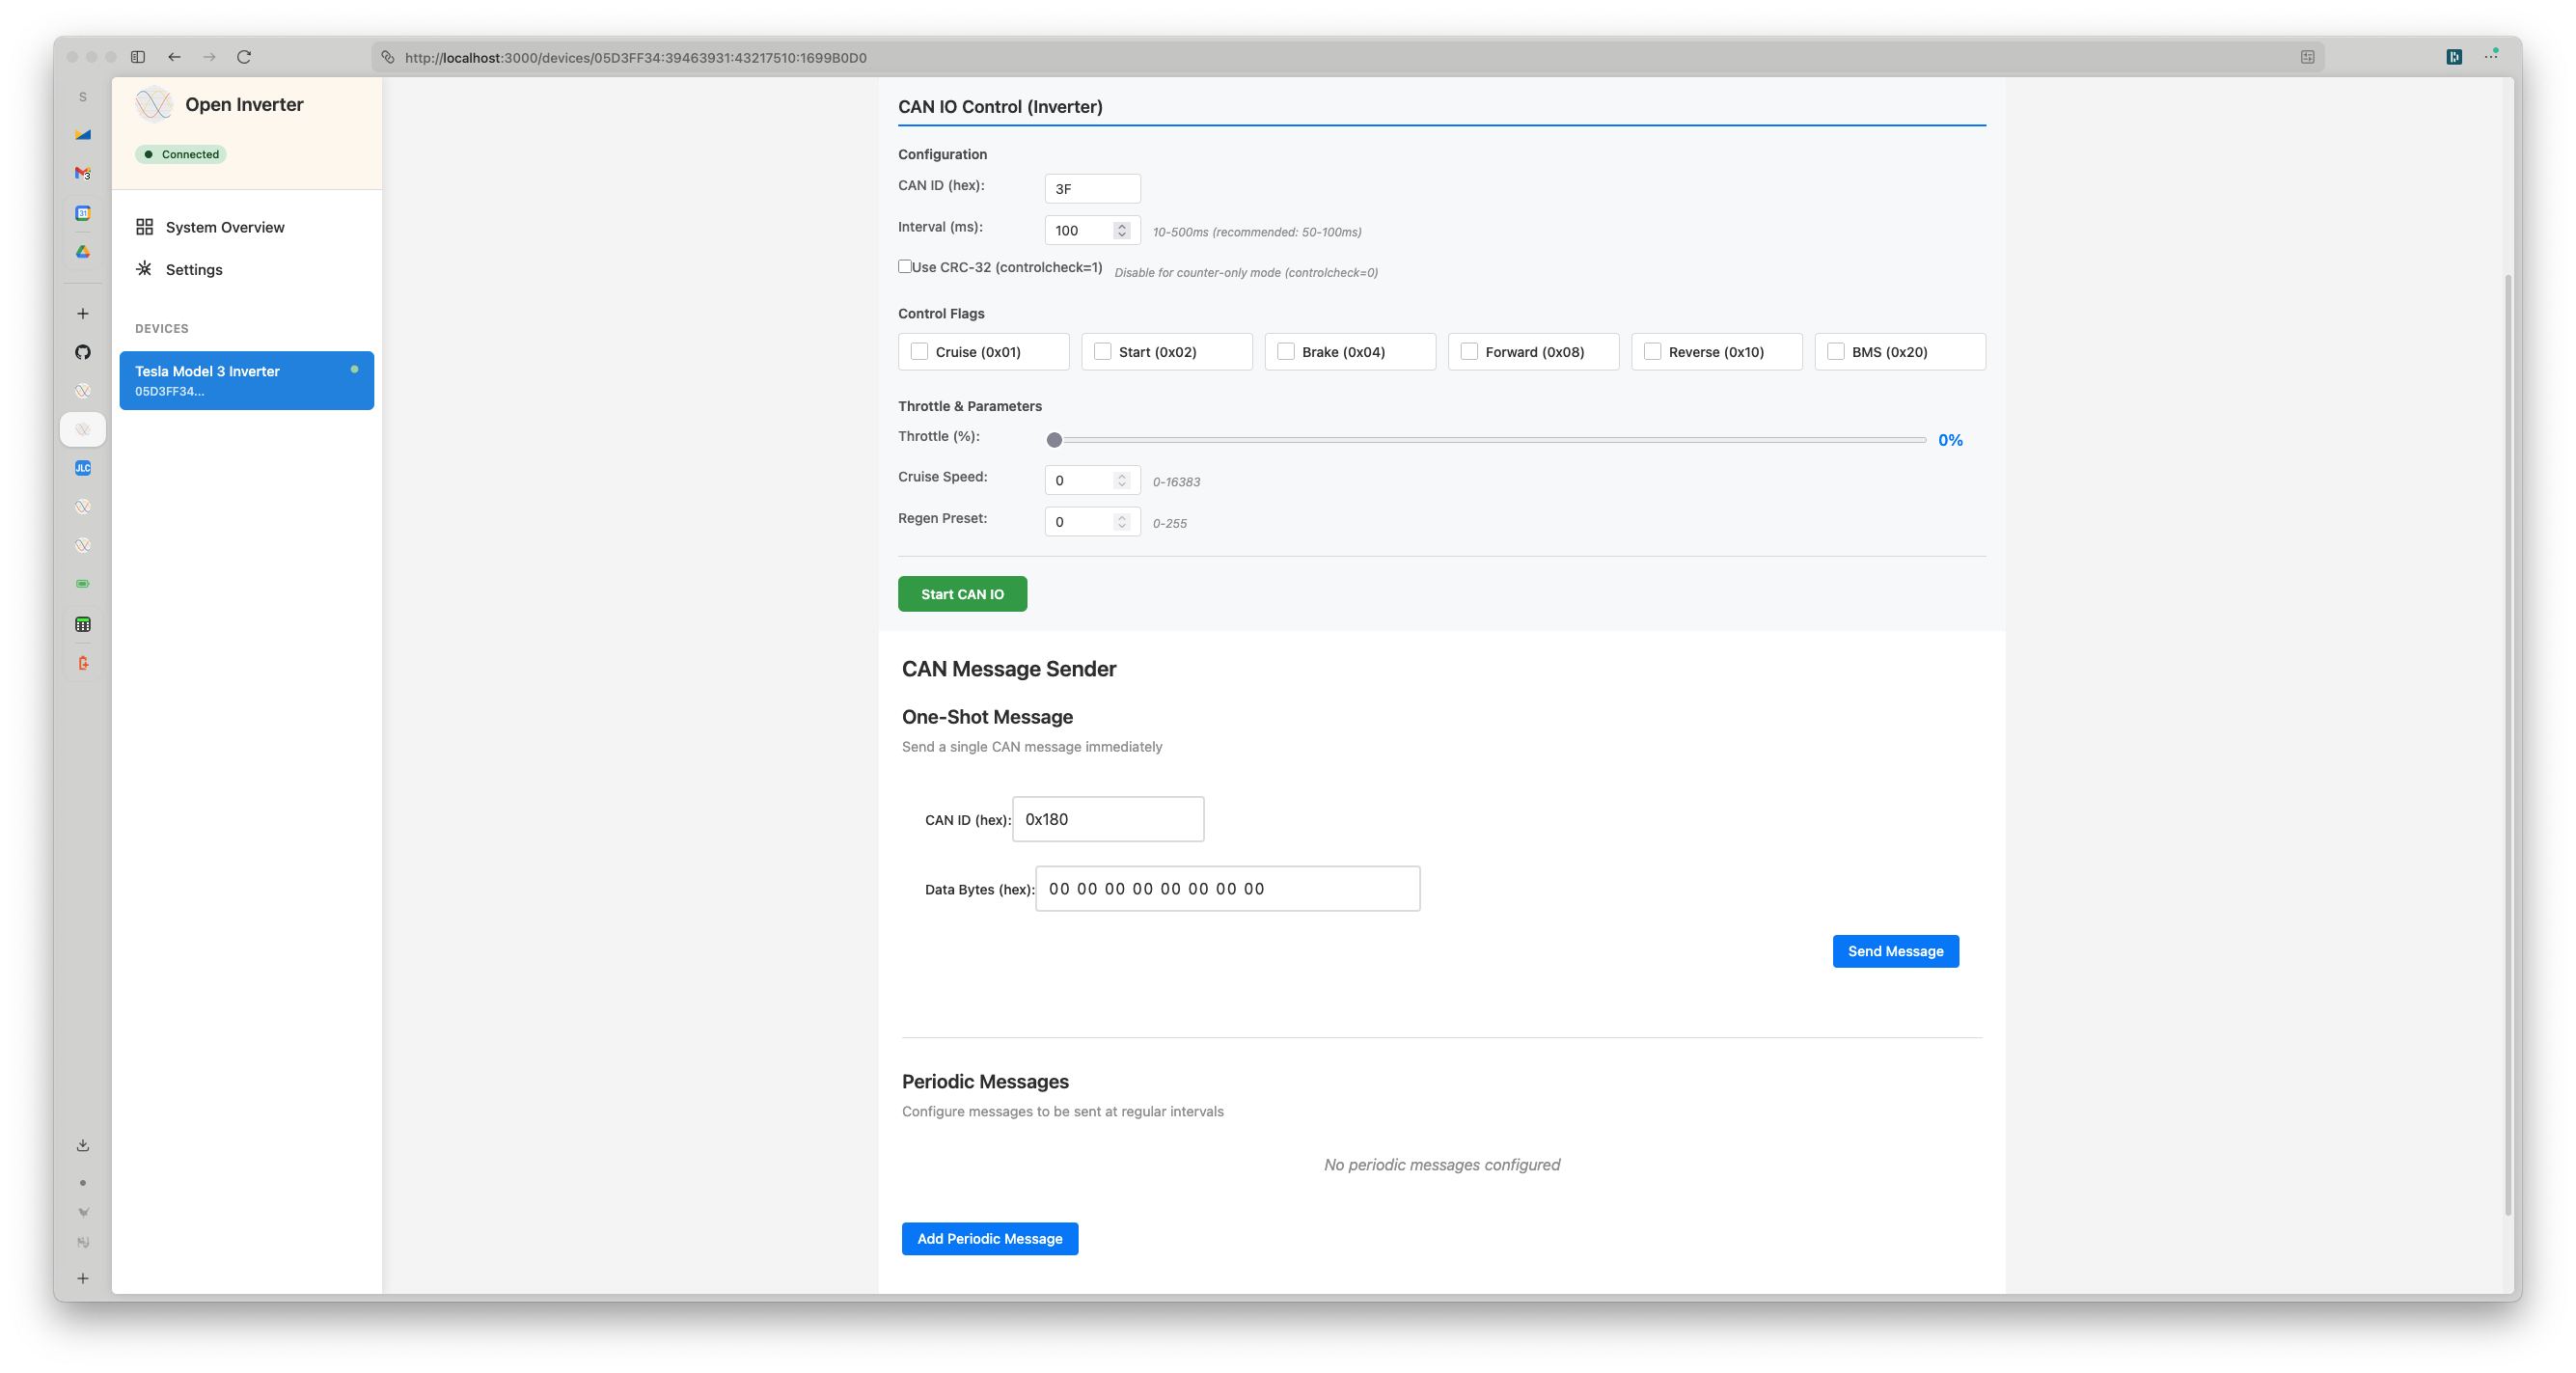Click the Cruise Speed stepper arrows
Viewport: 2576px width, 1373px height.
1122,481
